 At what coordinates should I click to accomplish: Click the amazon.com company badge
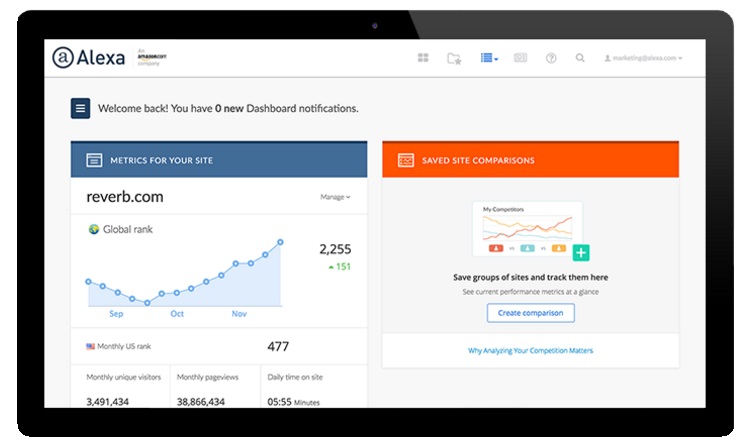point(151,57)
